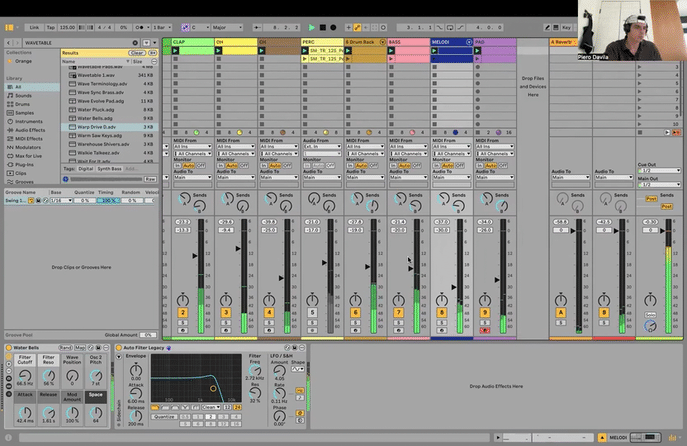
Task: Launch the BASS track's first clip
Action: pyautogui.click(x=391, y=51)
